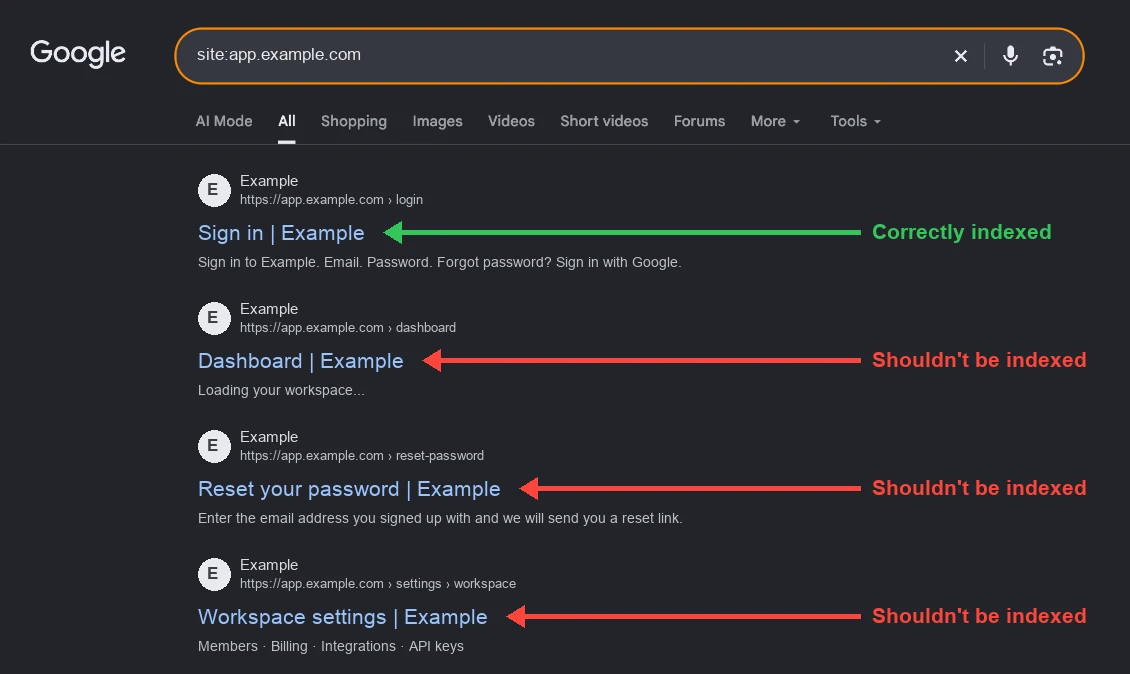Click the favicon of the login result
The width and height of the screenshot is (1130, 674).
214,190
